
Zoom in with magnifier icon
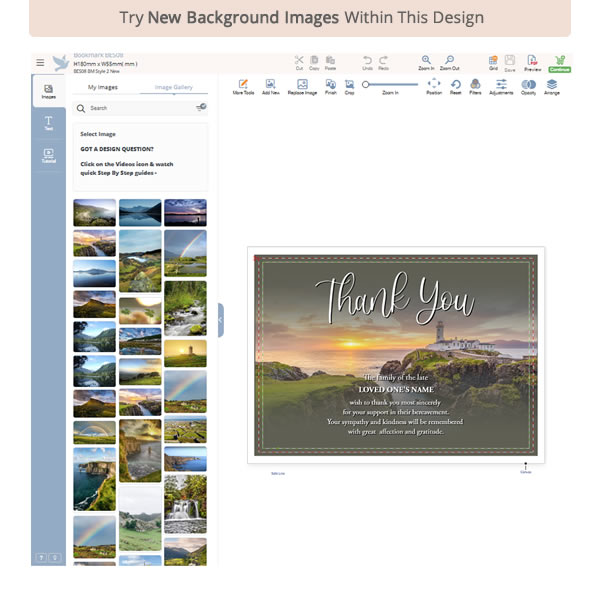[x=426, y=61]
